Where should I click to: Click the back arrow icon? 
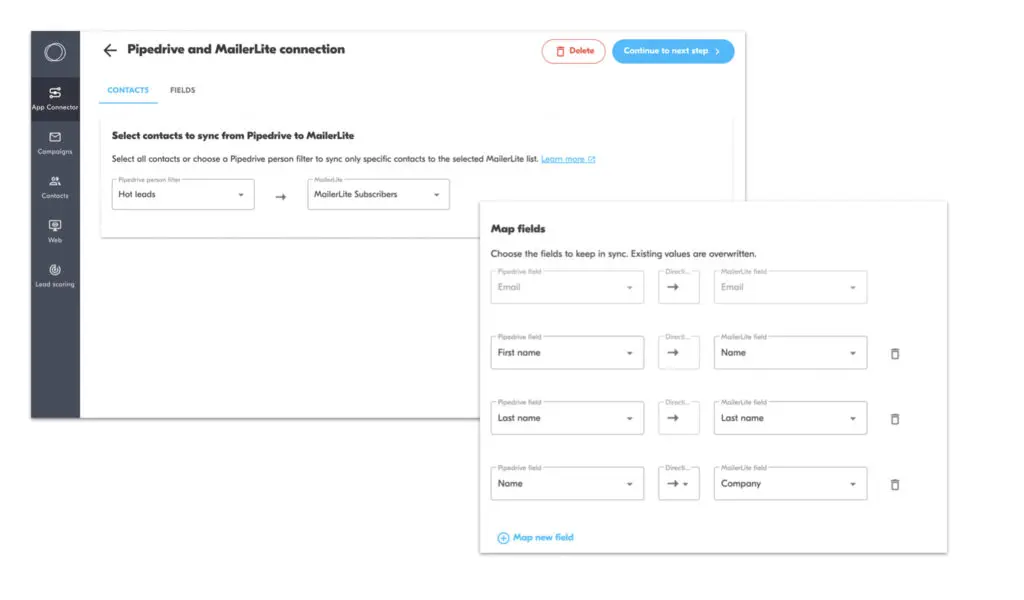[110, 50]
